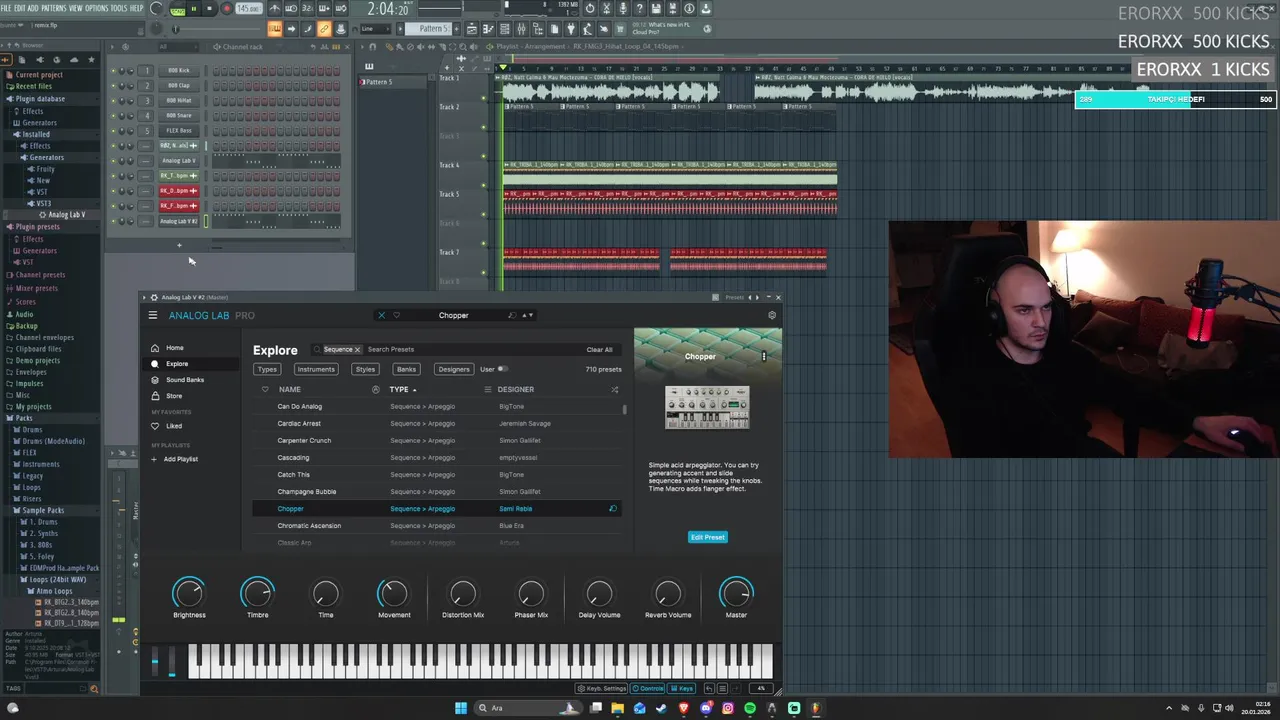Click the shuffle presets icon
Image resolution: width=1280 pixels, height=720 pixels.
[614, 389]
